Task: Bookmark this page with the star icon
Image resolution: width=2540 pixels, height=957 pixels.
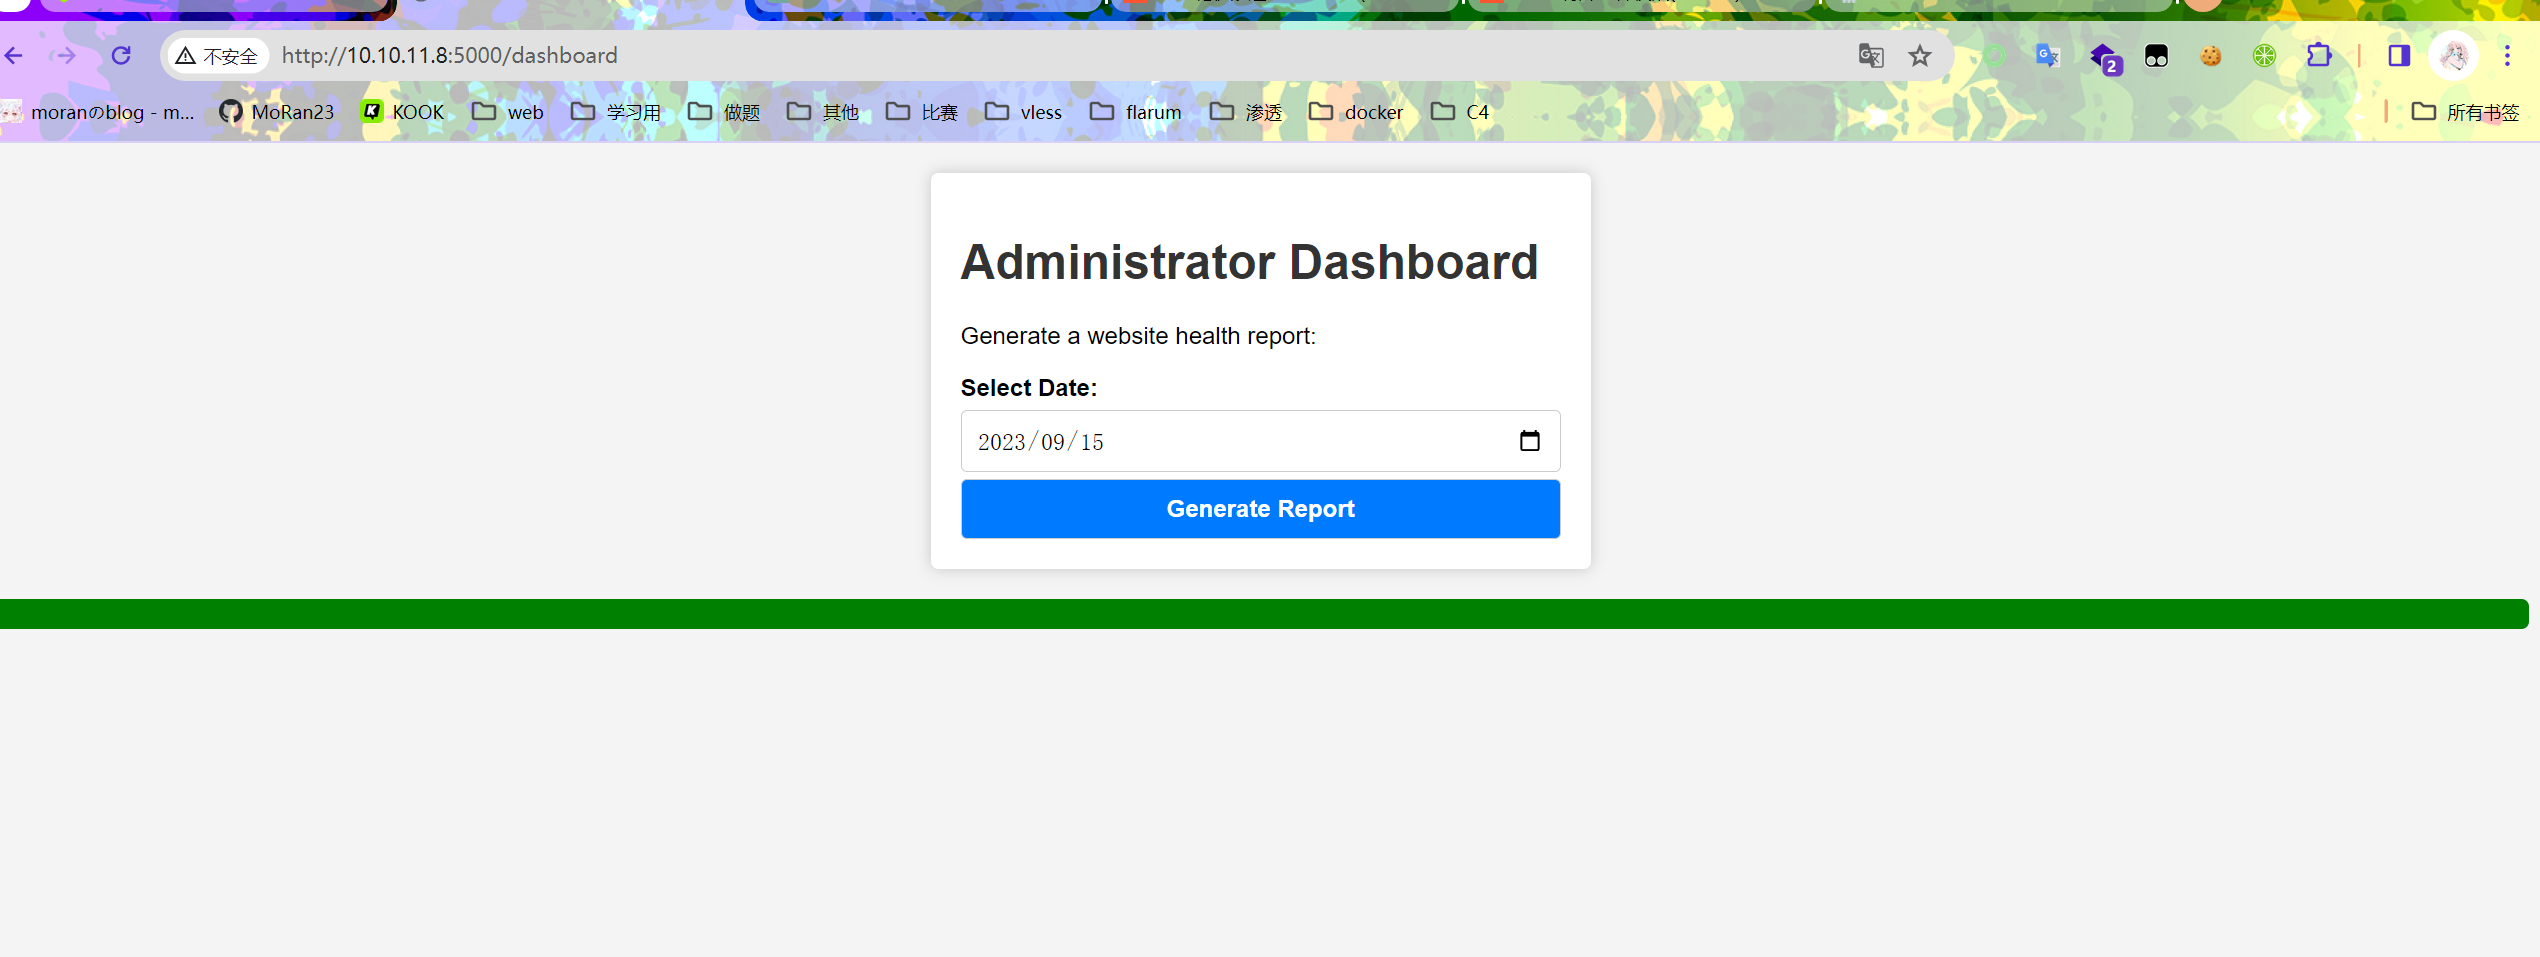Action: [1919, 56]
